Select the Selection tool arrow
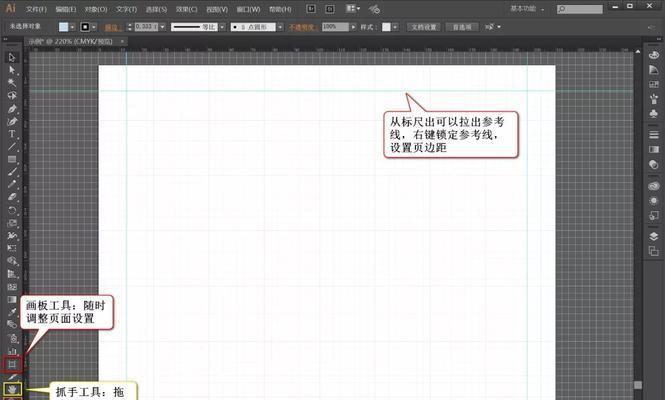The image size is (665, 400). (x=12, y=57)
